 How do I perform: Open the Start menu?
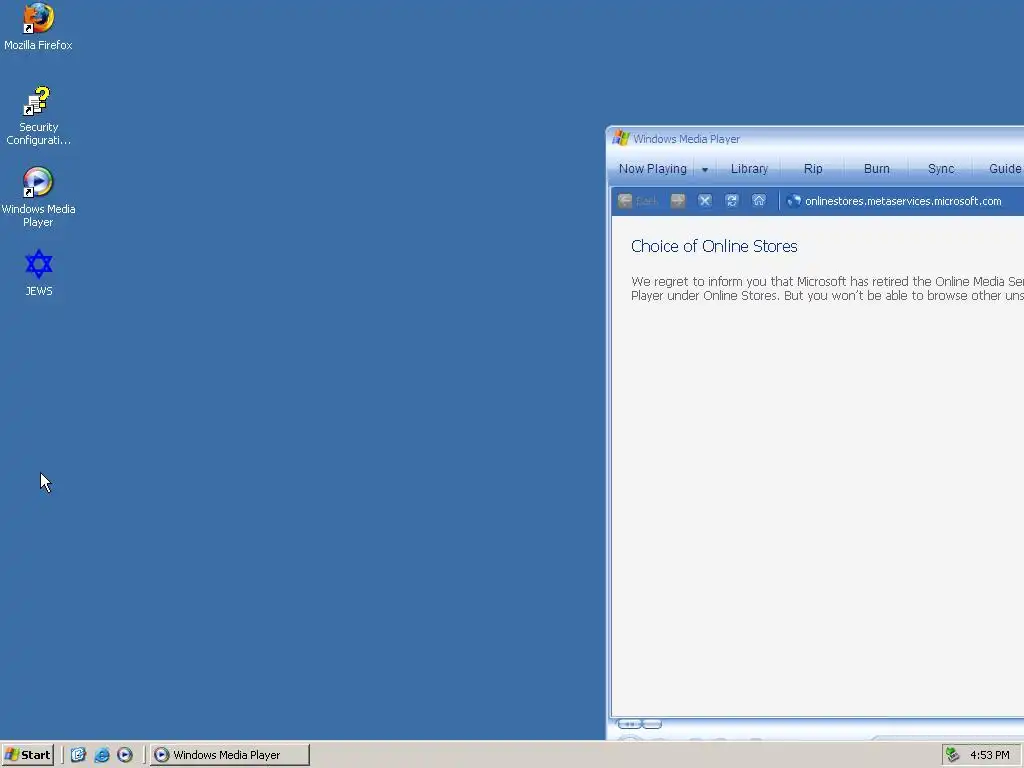[27, 755]
